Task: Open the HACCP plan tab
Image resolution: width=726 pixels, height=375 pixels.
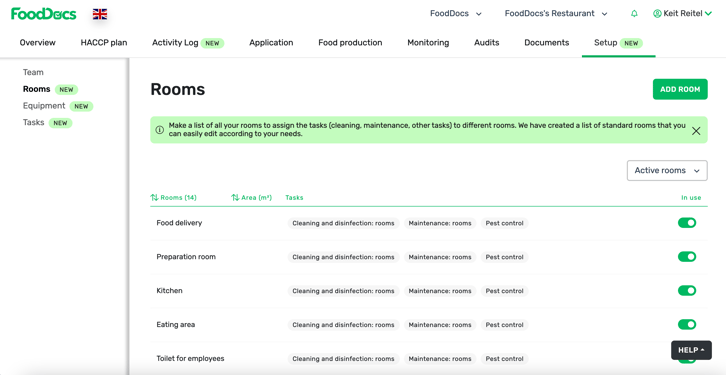Action: (104, 43)
